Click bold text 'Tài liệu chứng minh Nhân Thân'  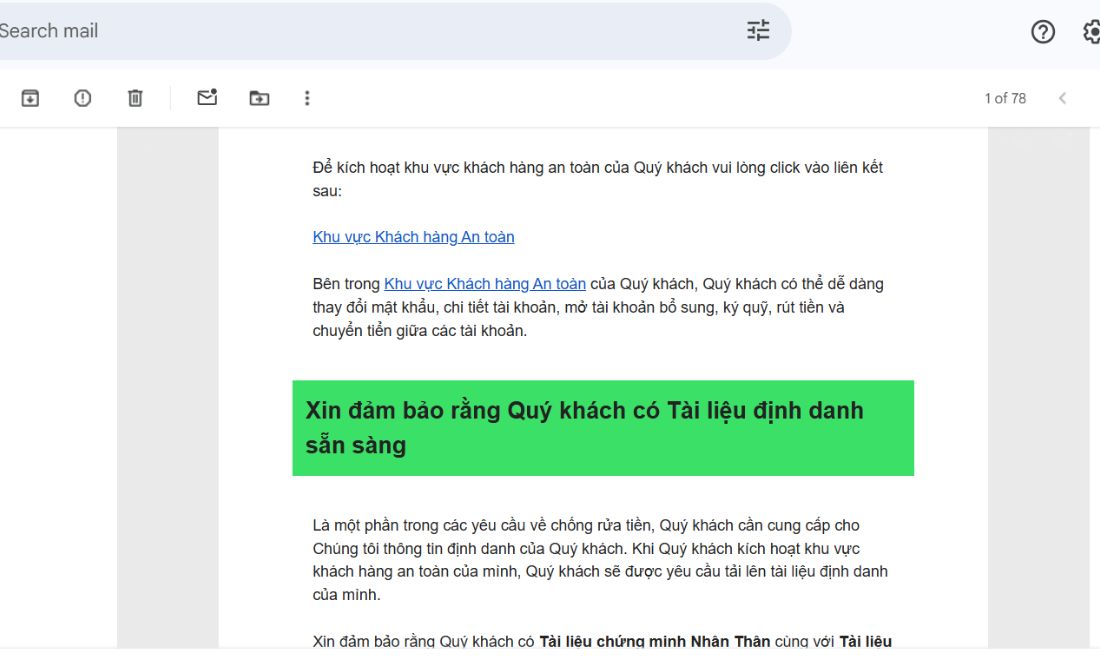[655, 641]
